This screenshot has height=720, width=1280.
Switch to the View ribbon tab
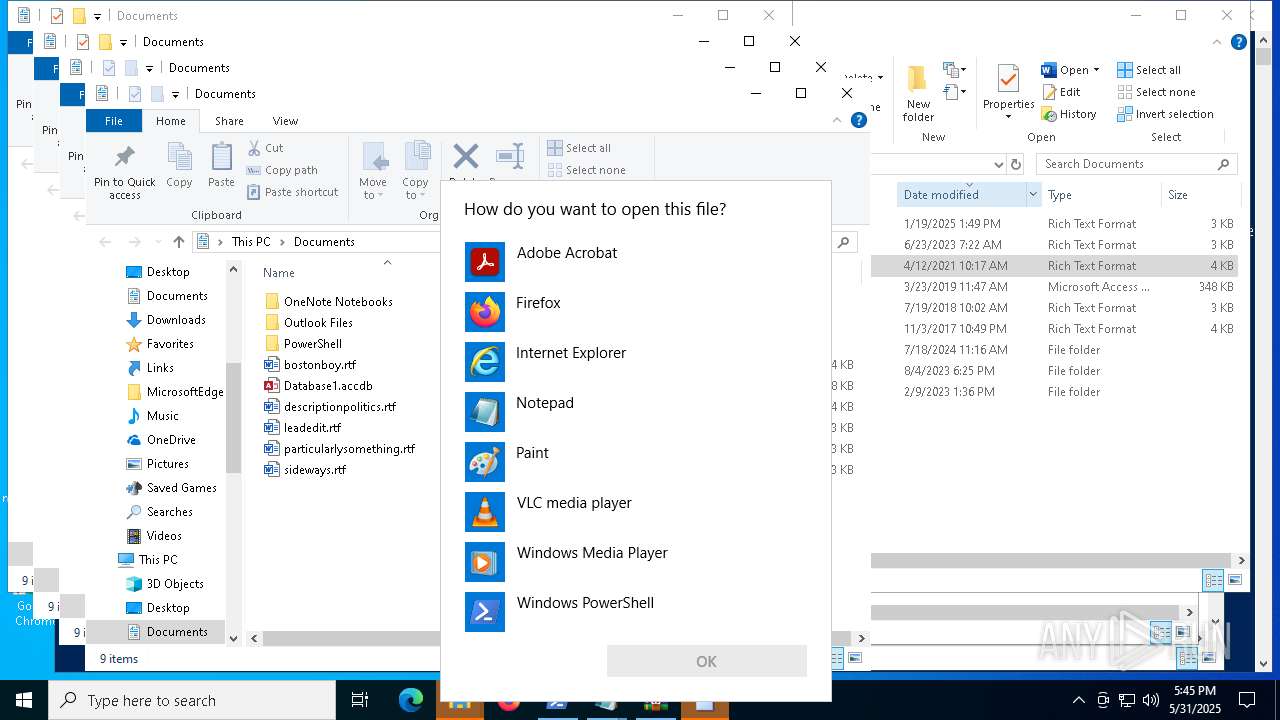click(x=285, y=120)
